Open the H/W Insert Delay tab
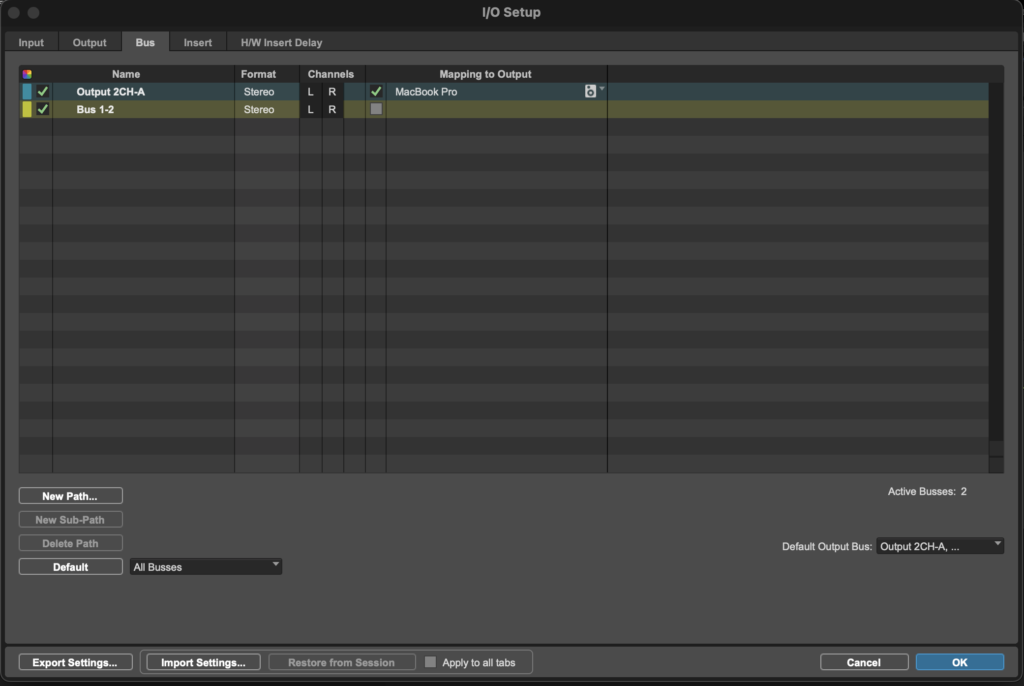The height and width of the screenshot is (686, 1024). point(281,43)
